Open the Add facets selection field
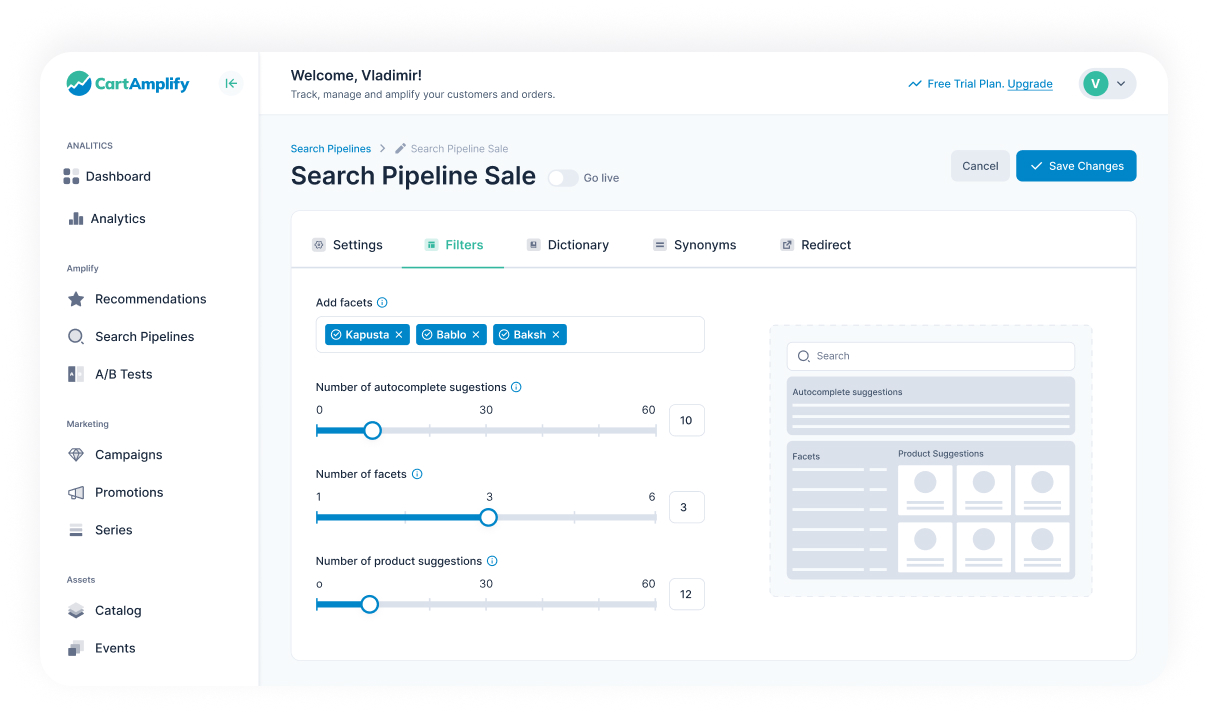This screenshot has height=714, width=1208. click(634, 335)
